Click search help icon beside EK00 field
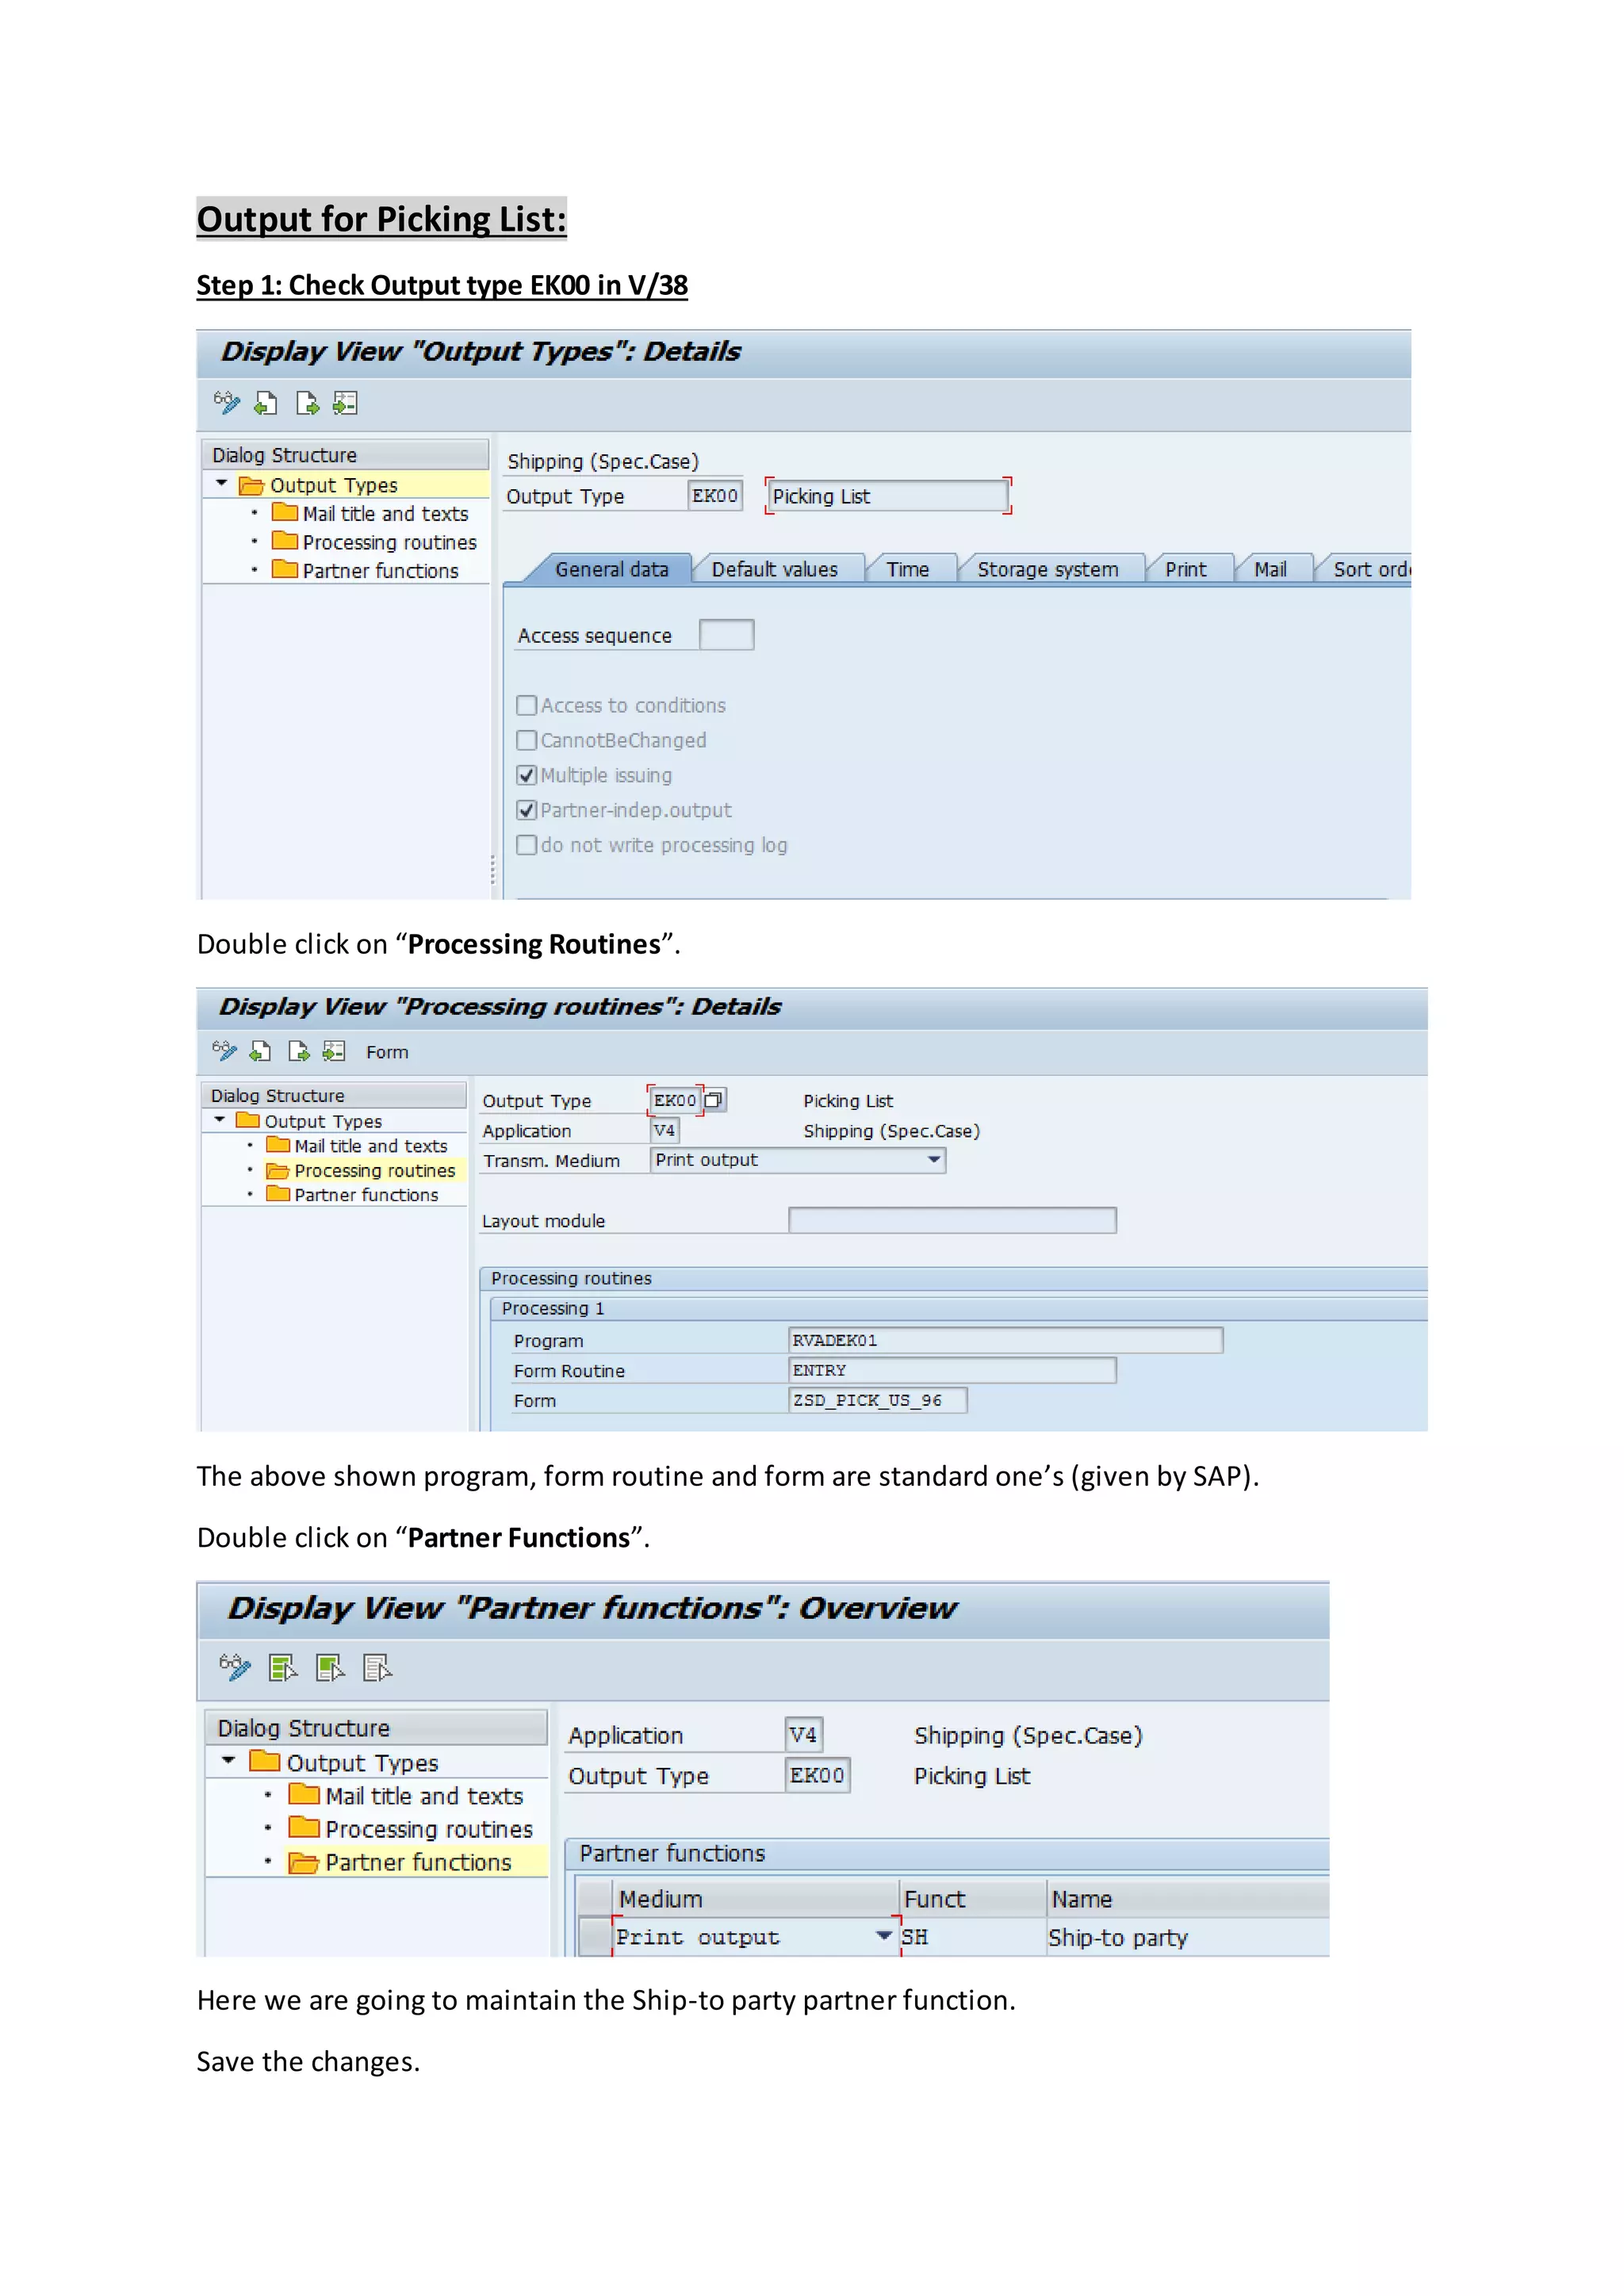The height and width of the screenshot is (2296, 1624). 713,1100
